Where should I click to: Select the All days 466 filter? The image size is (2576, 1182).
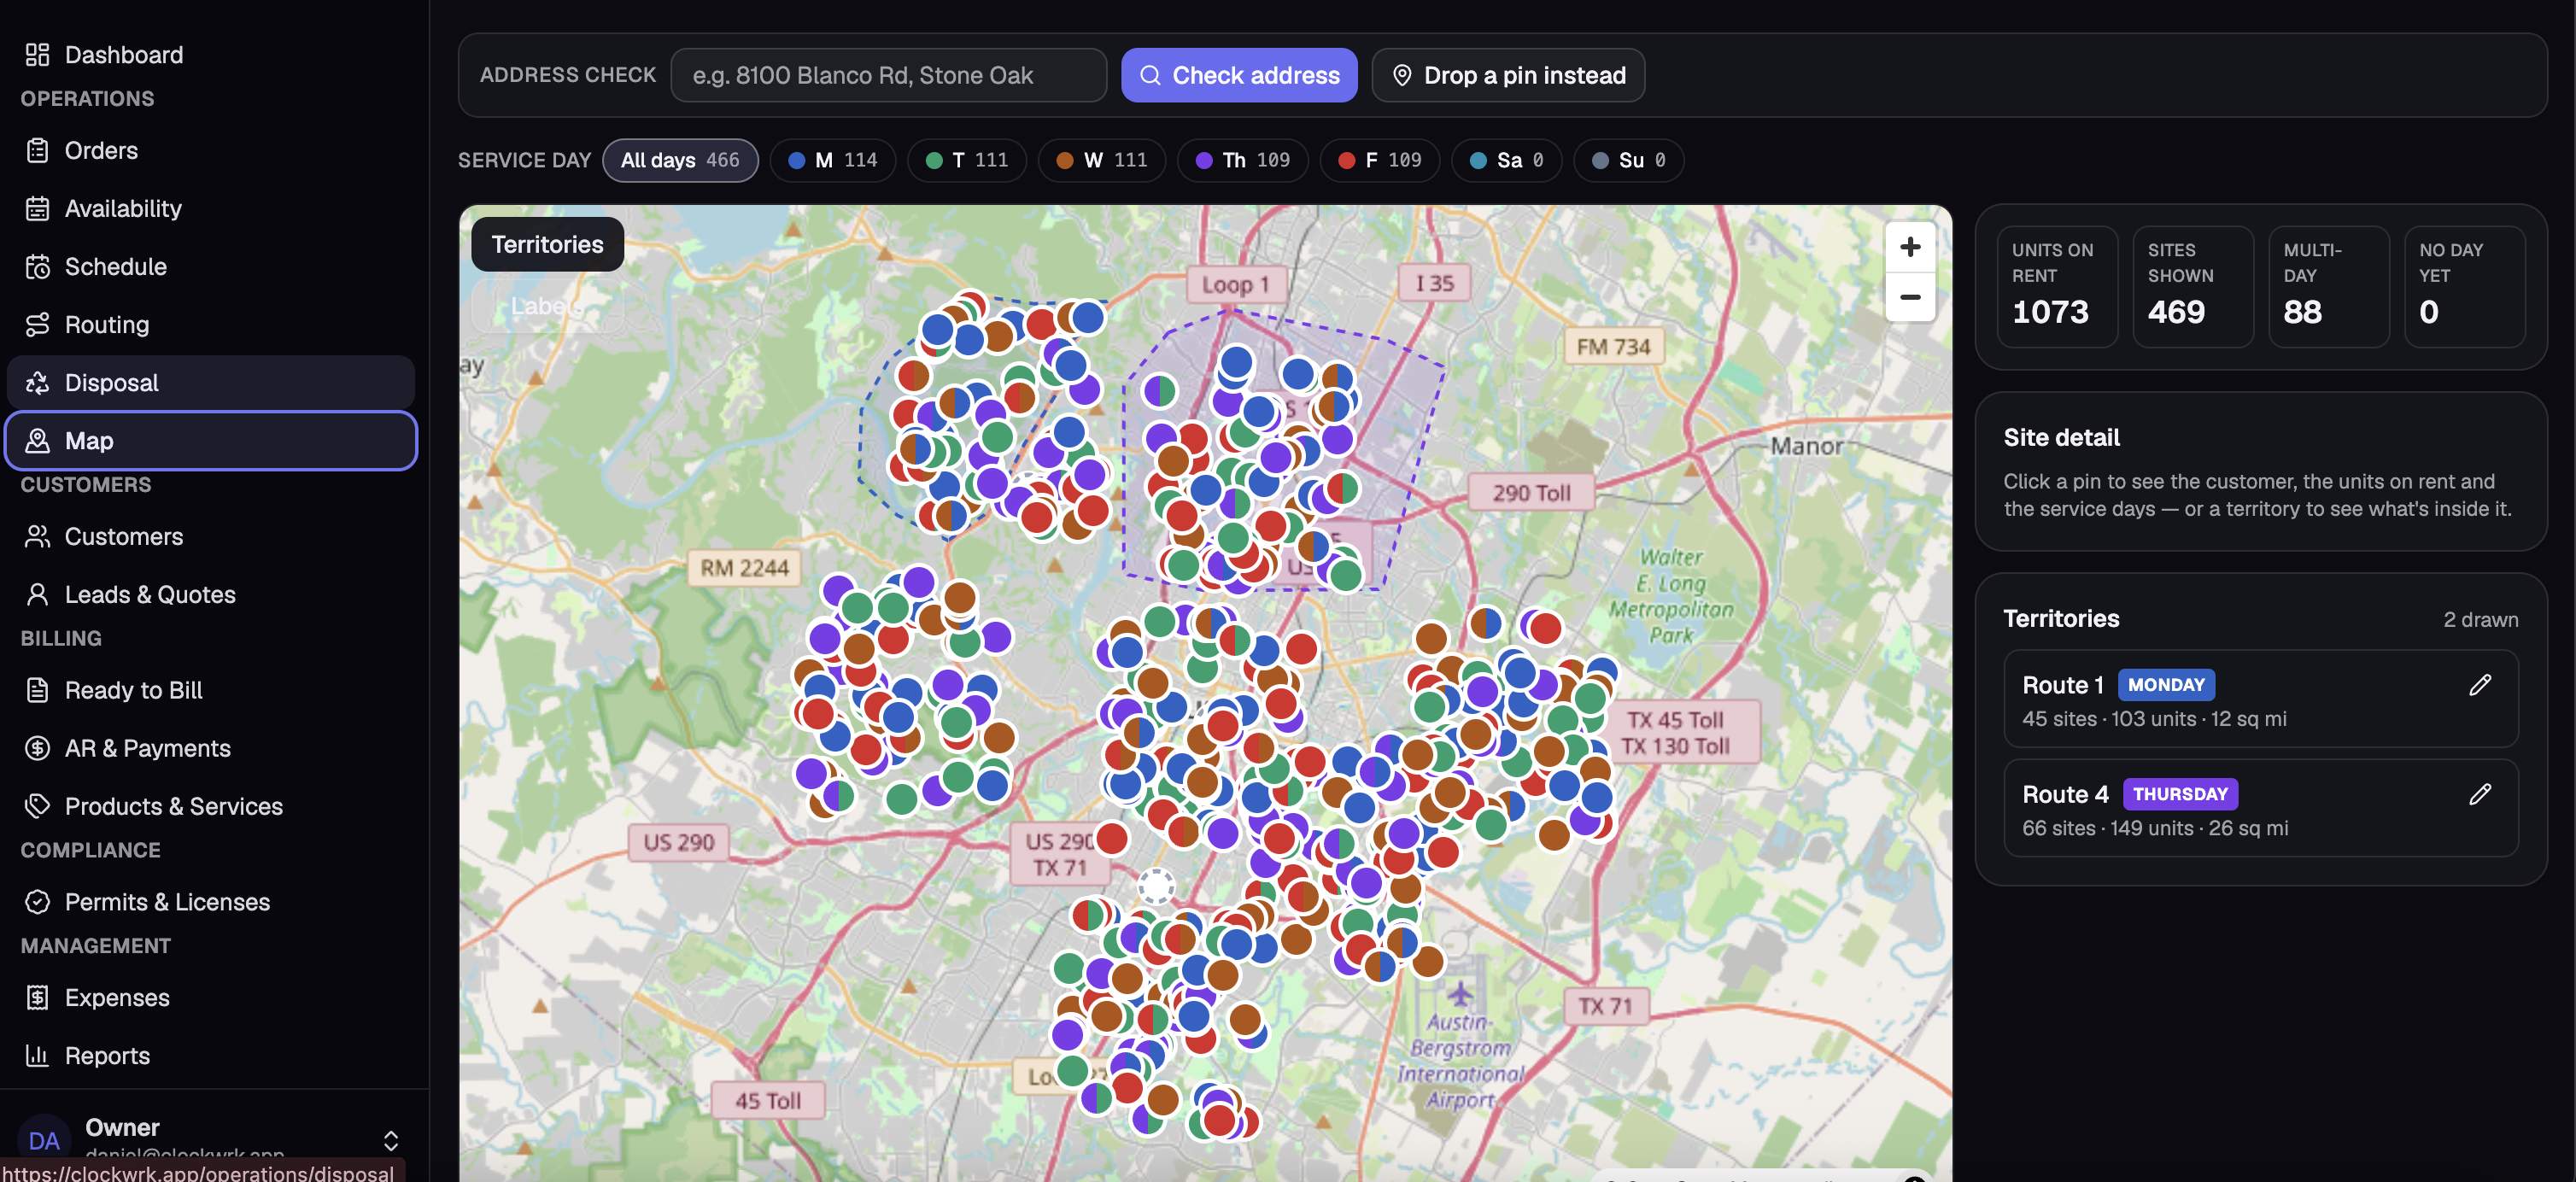pyautogui.click(x=680, y=161)
